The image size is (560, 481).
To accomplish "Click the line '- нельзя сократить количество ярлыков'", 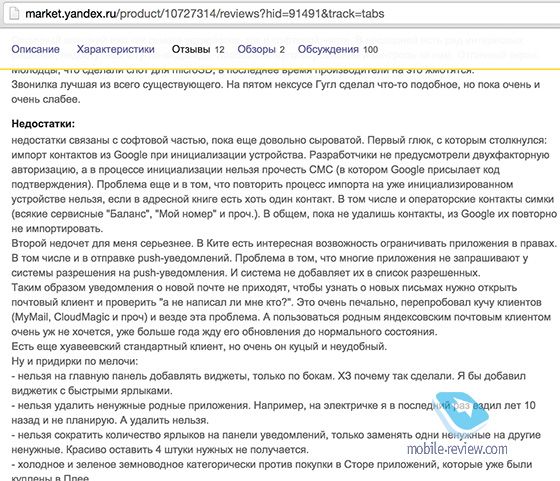I will tap(276, 435).
